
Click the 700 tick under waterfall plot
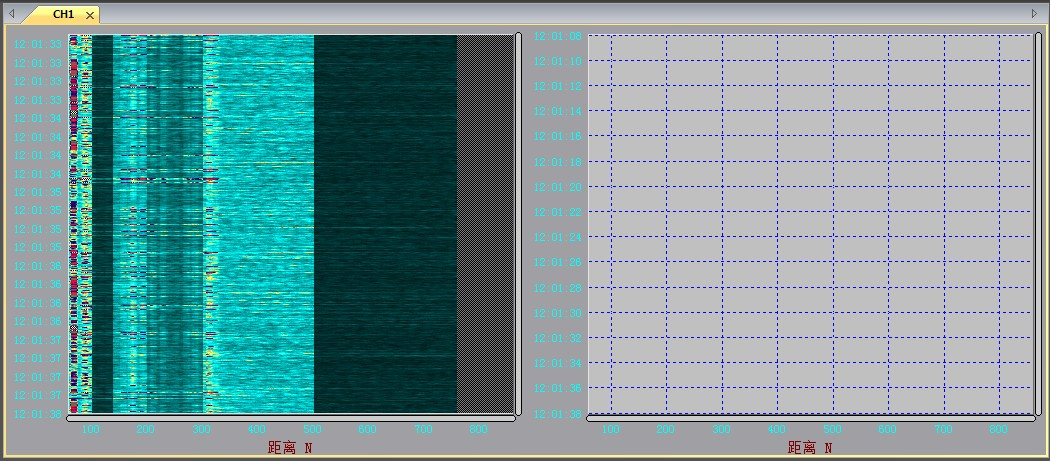[x=423, y=430]
